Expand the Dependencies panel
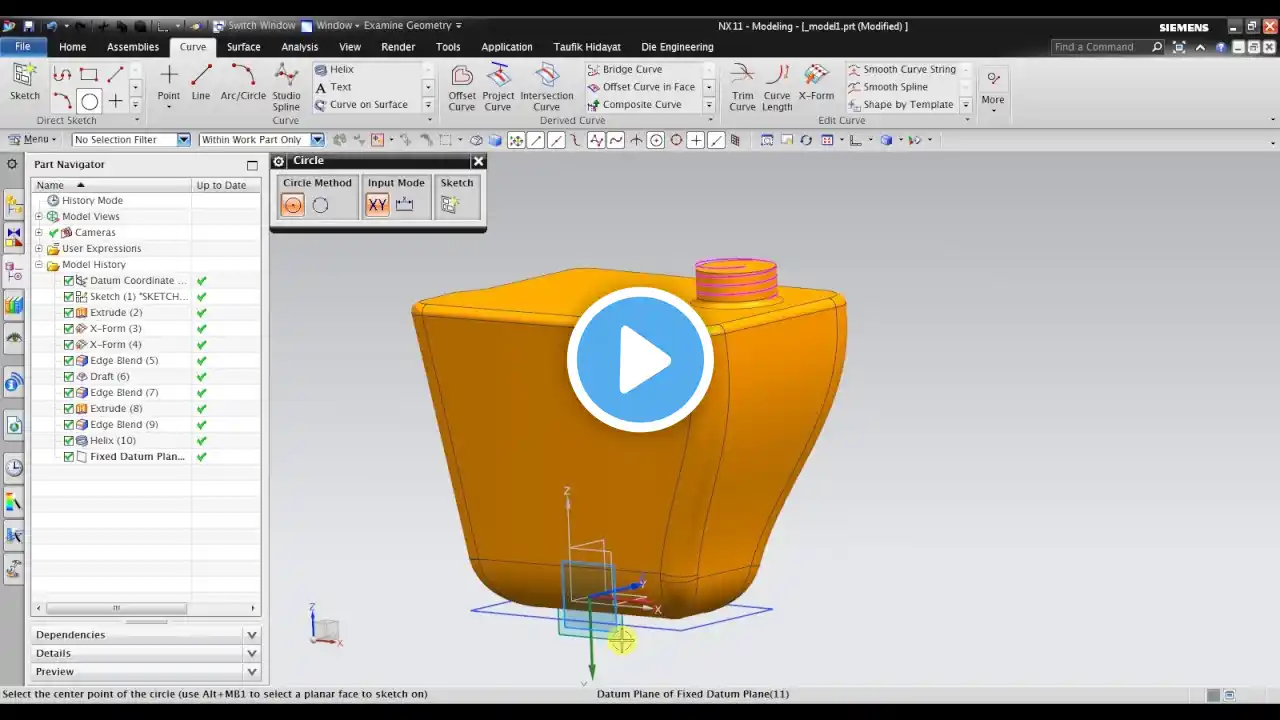Image resolution: width=1280 pixels, height=720 pixels. point(146,634)
